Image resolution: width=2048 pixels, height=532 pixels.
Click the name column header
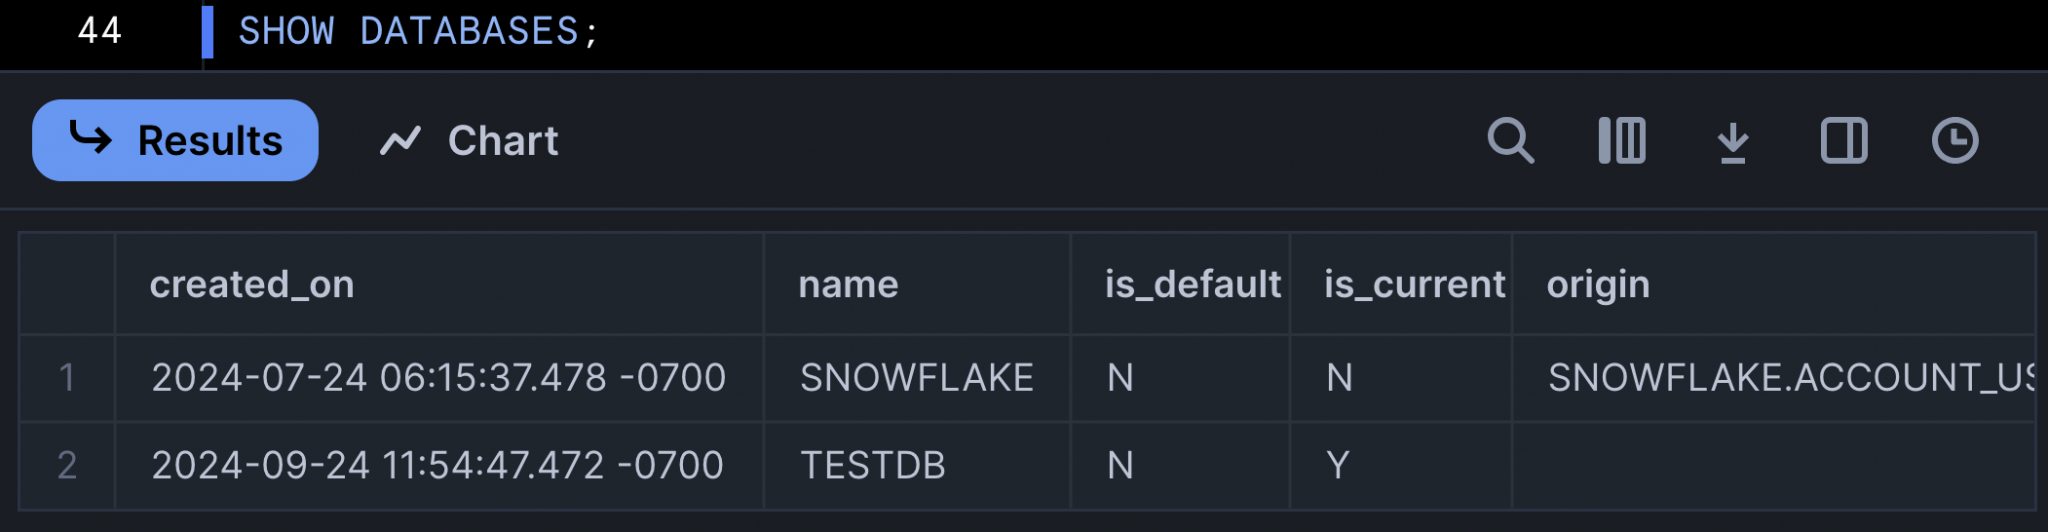pyautogui.click(x=848, y=285)
